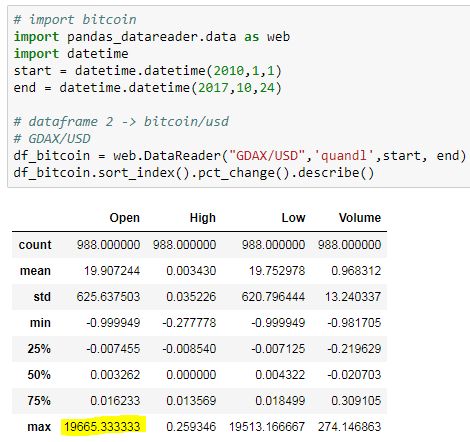Click the std row label
Screen dimensions: 470x442
click(42, 297)
